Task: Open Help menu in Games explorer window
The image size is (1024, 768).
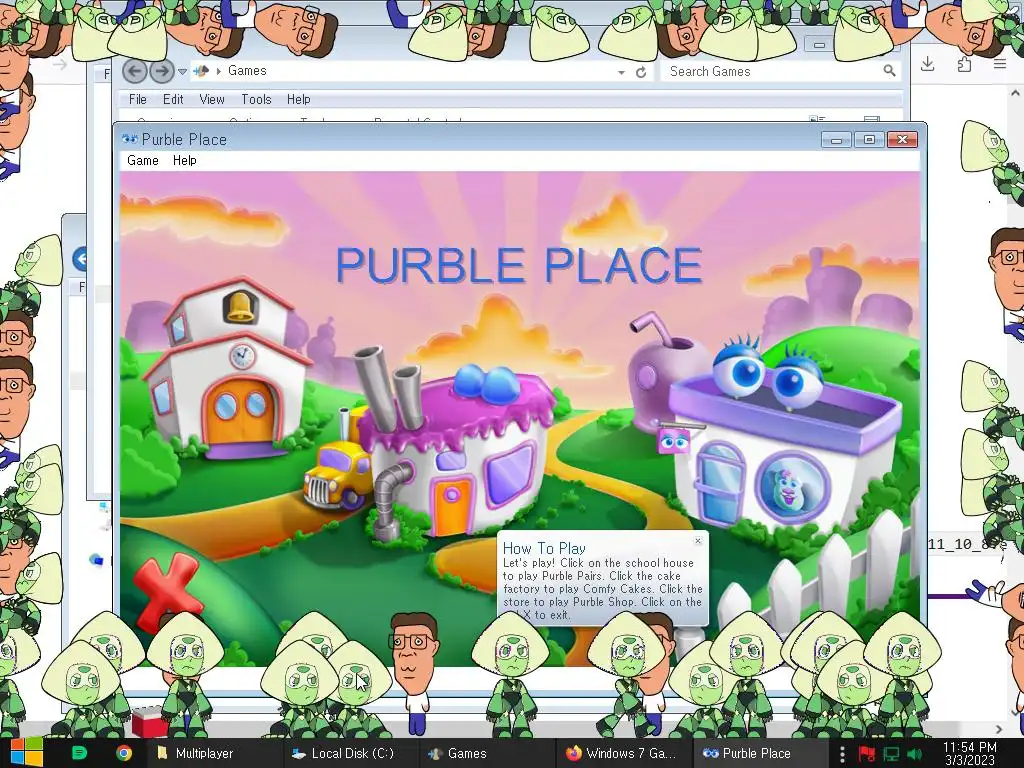Action: [x=298, y=99]
